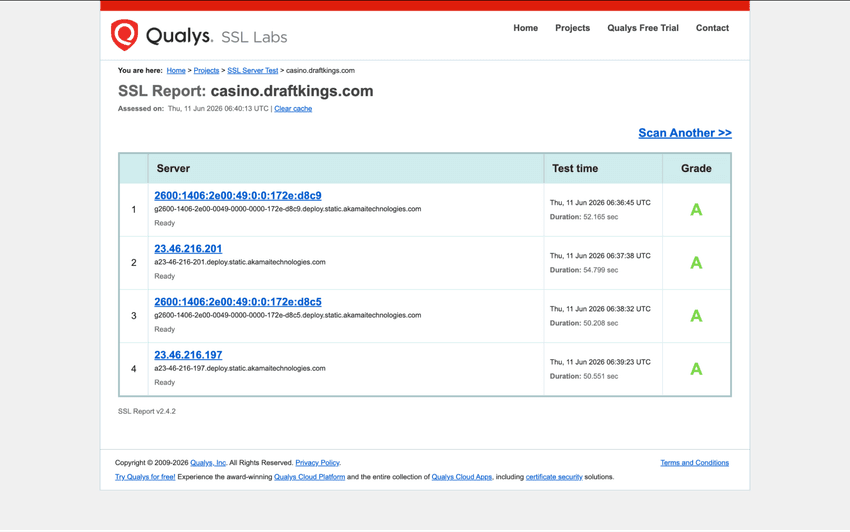850x532 pixels.
Task: Click test time Thu, 11 Jun 2026 06:37:38 UTC
Action: click(600, 256)
